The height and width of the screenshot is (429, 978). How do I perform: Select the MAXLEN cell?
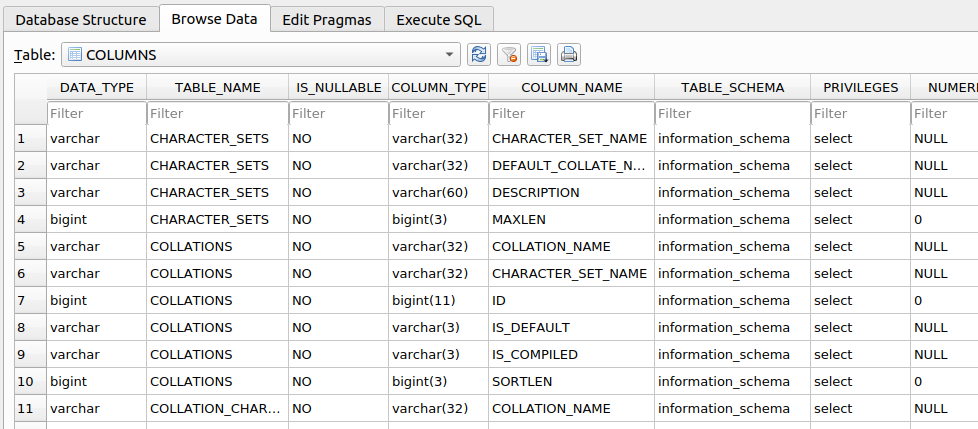[571, 219]
